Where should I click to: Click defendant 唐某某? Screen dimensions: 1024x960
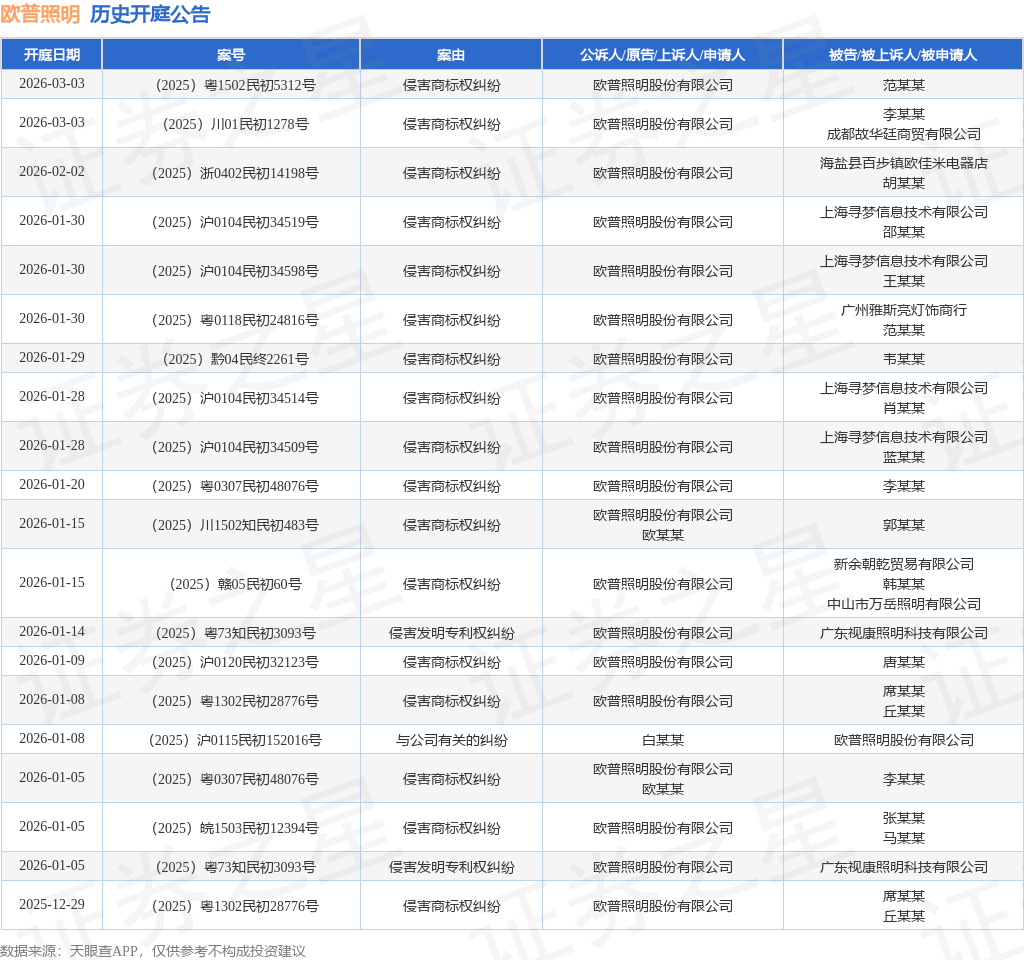click(904, 662)
